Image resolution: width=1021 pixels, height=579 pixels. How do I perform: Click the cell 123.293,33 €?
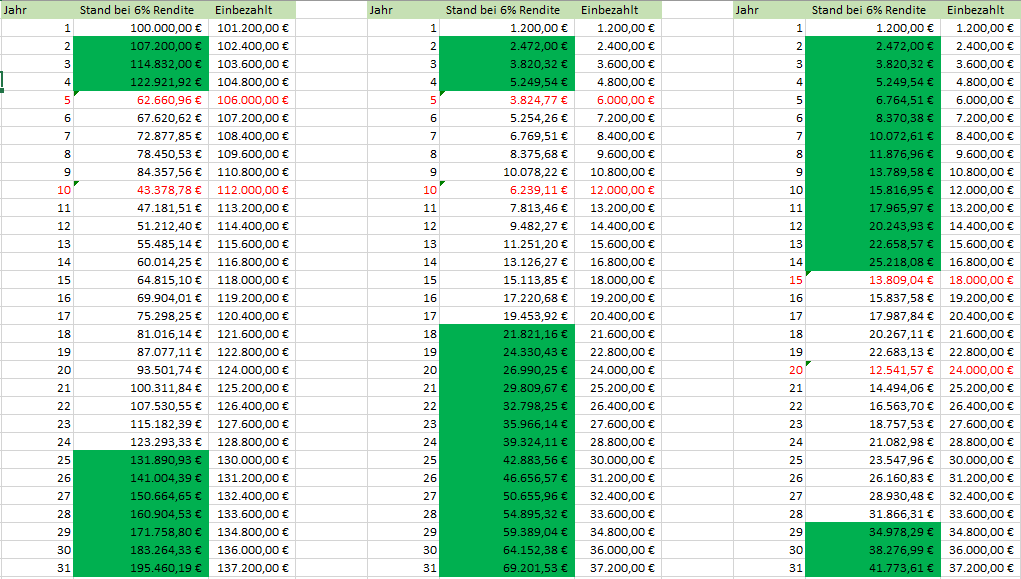point(141,442)
